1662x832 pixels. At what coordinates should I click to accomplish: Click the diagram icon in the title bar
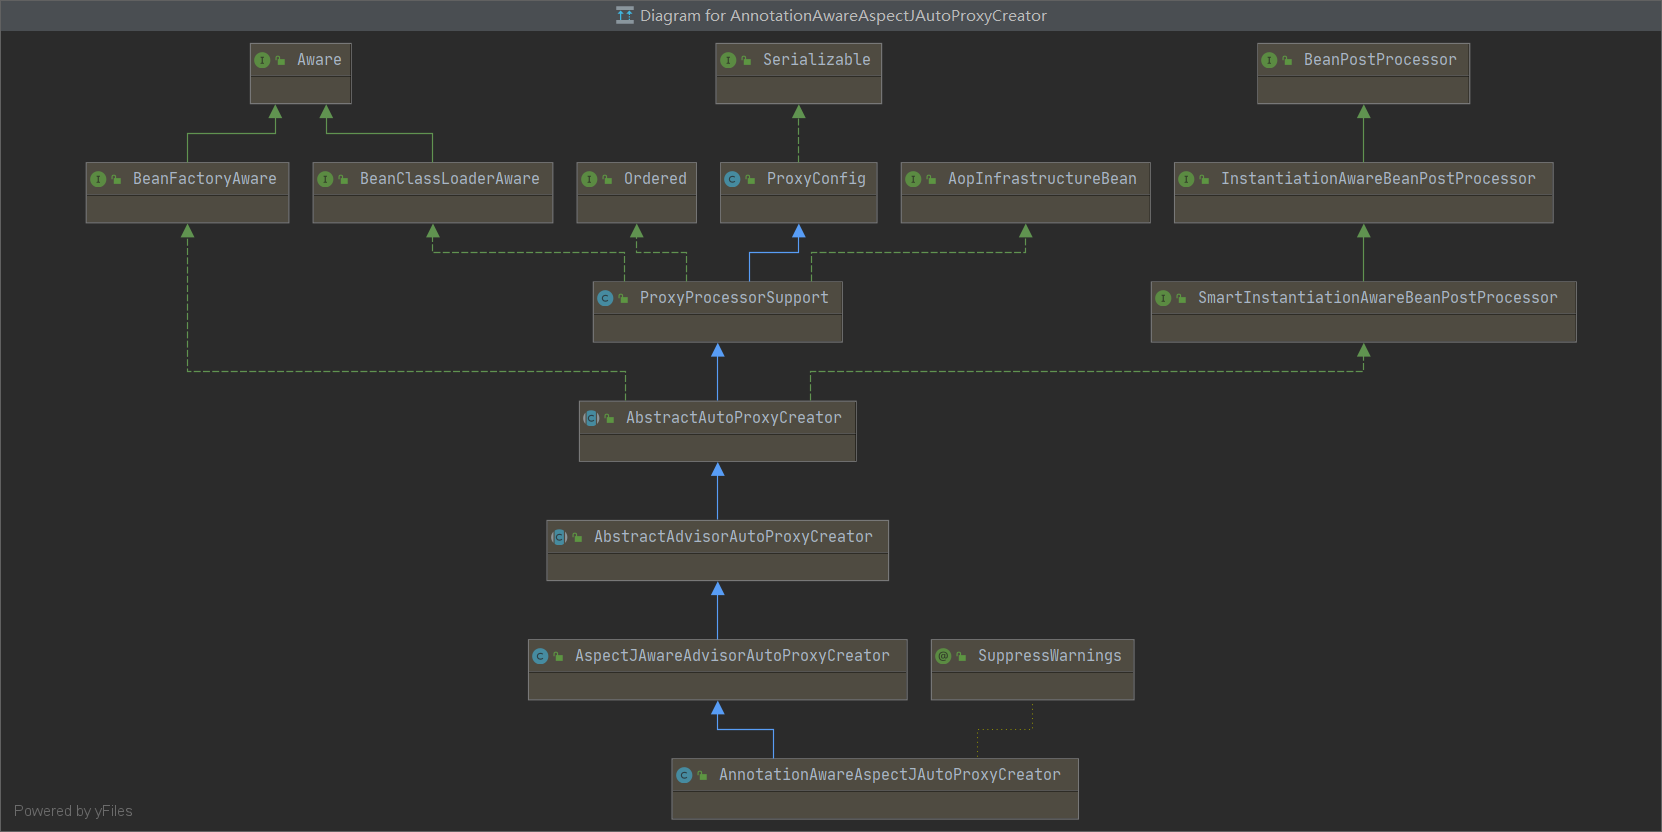625,15
